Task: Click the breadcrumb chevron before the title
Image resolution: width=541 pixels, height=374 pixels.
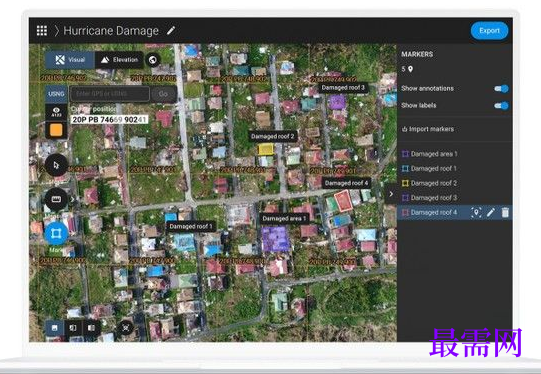Action: click(57, 31)
